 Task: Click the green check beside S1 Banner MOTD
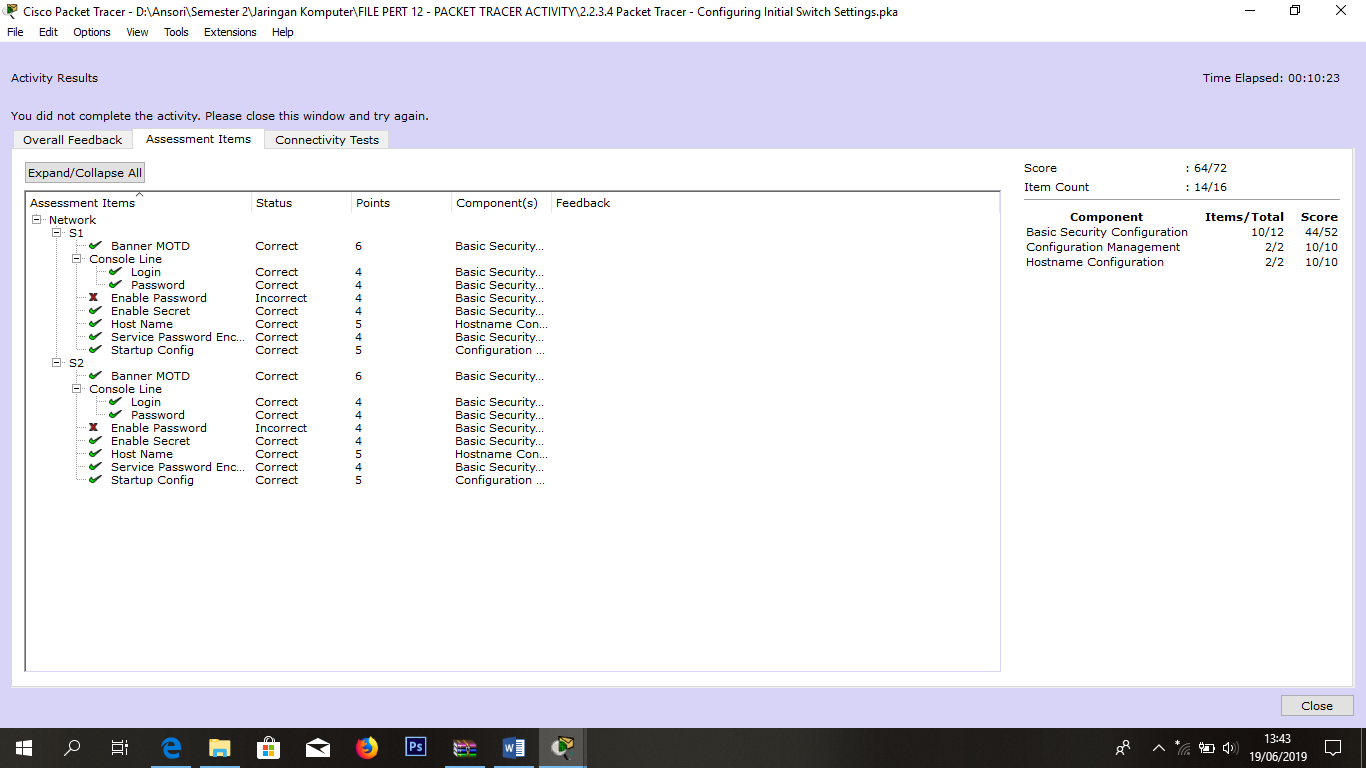point(95,245)
